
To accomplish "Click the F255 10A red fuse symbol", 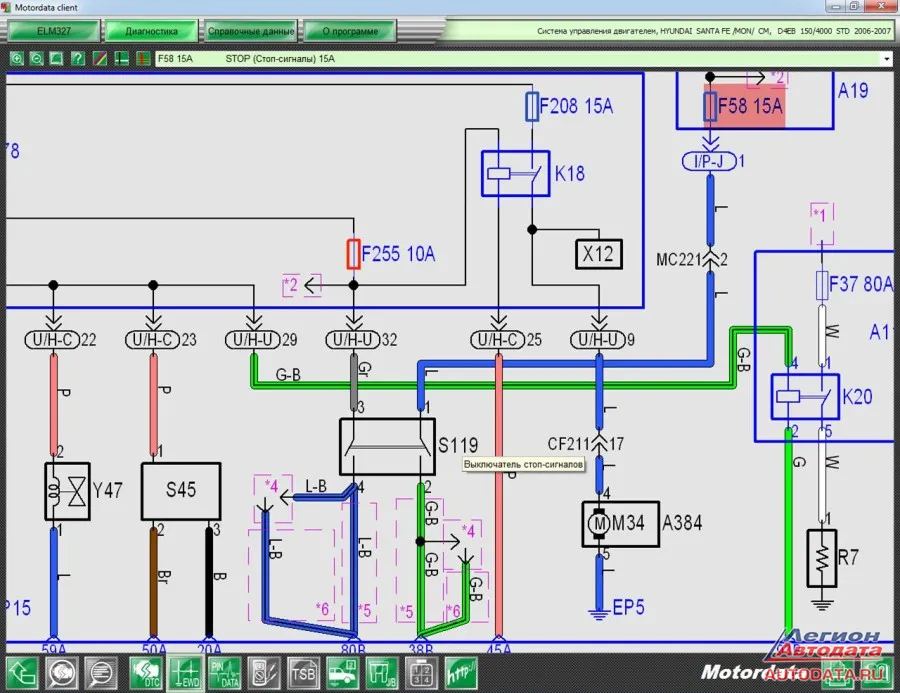I will coord(354,254).
